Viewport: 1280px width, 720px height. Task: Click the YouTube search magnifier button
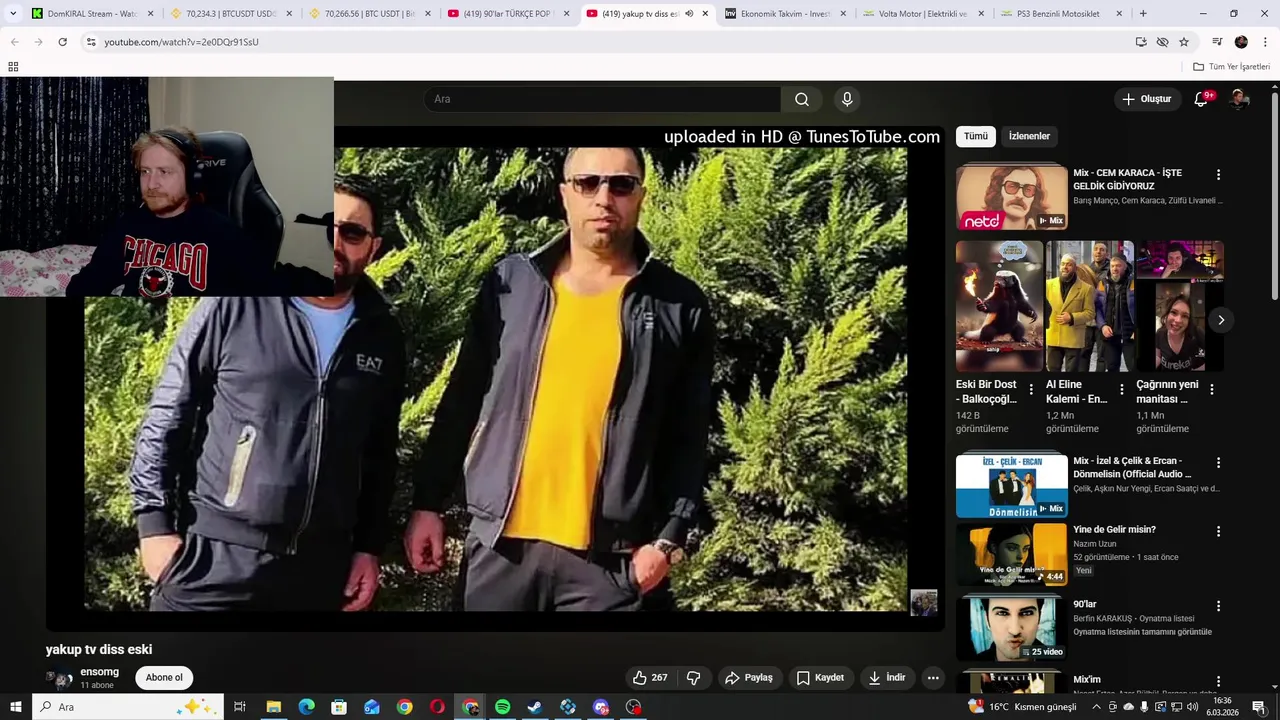tap(802, 99)
